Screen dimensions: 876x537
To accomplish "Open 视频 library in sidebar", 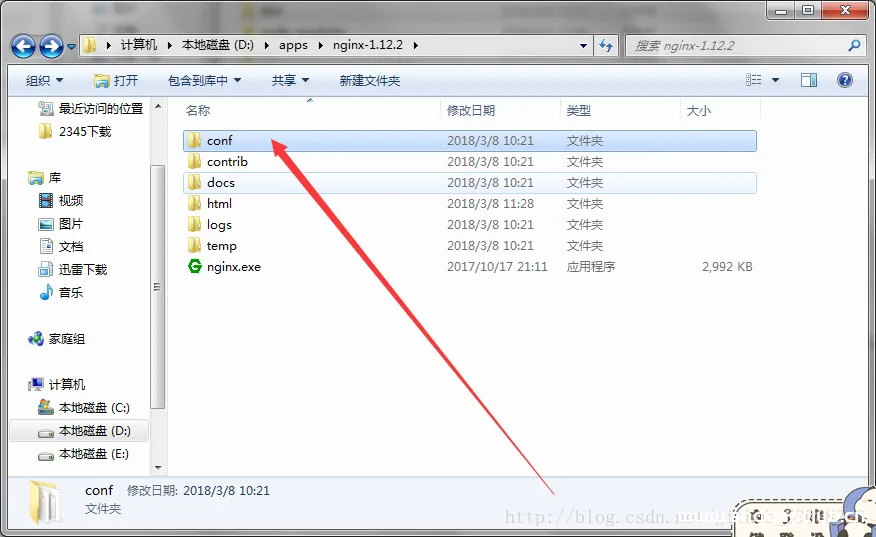I will [60, 200].
